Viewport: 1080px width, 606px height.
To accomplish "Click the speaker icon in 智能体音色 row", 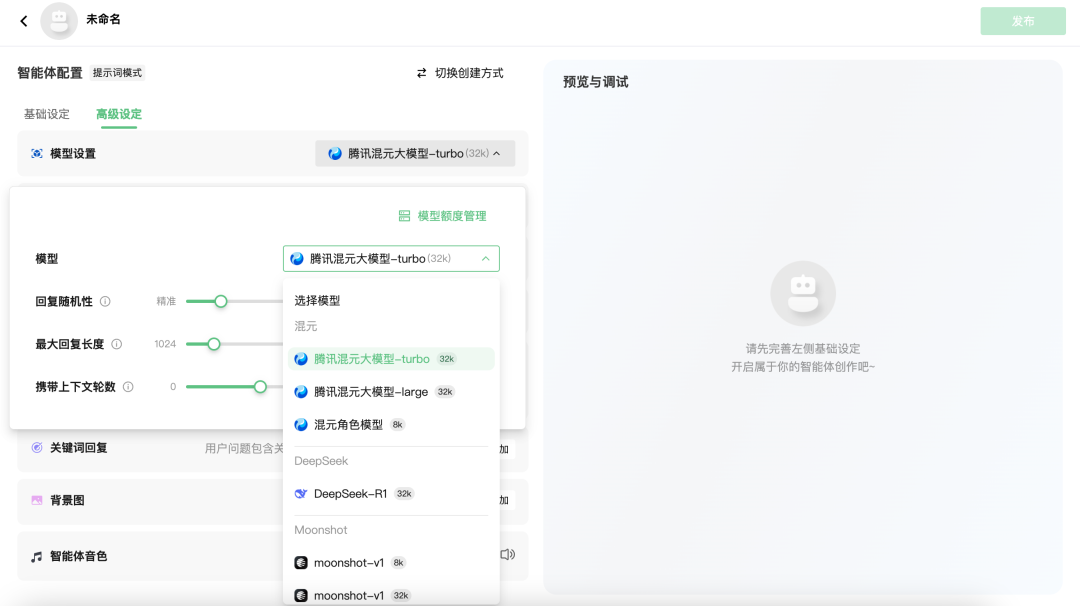I will (508, 555).
